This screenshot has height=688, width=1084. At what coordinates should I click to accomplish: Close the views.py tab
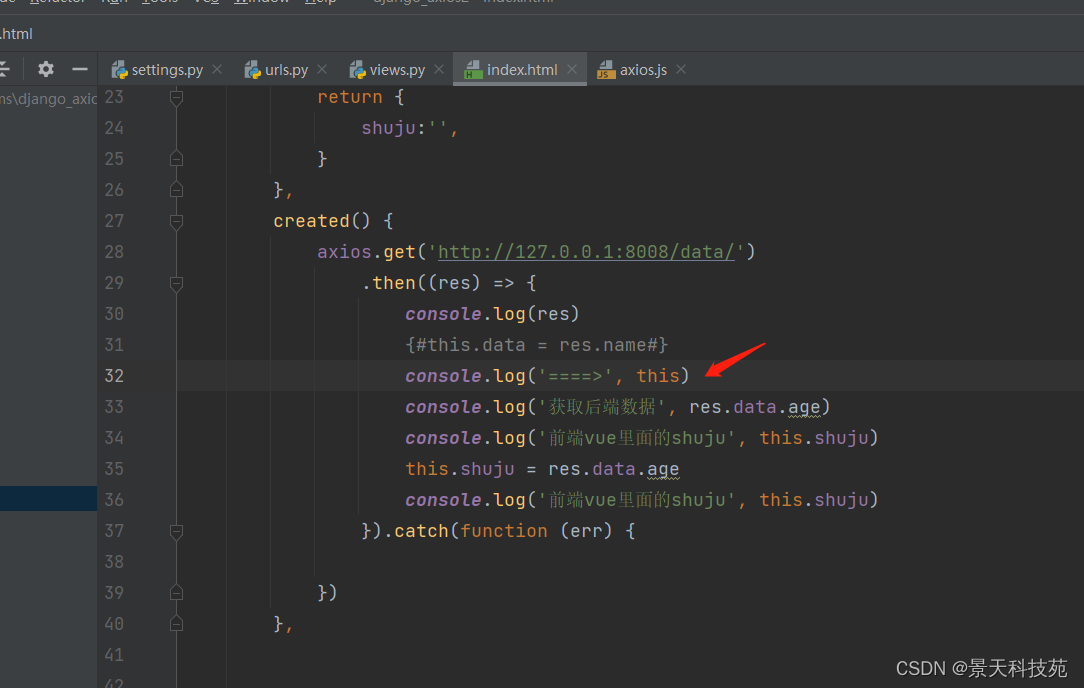pos(439,69)
